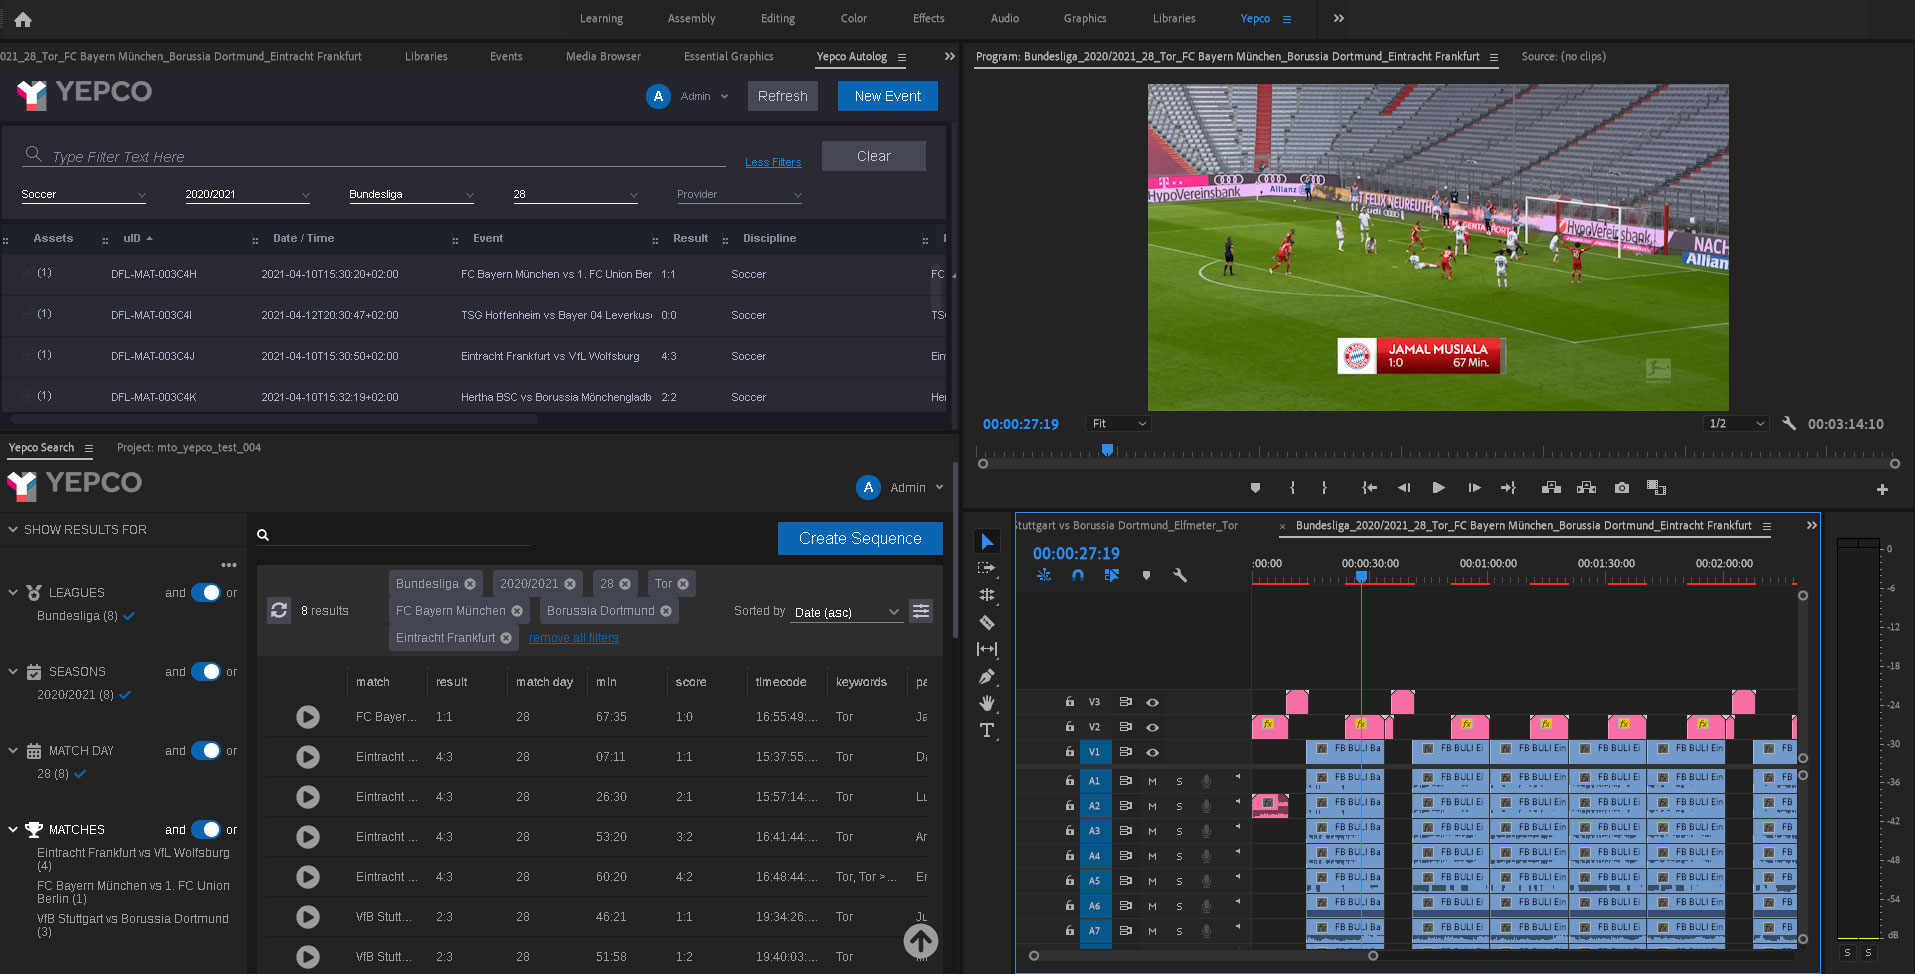1915x974 pixels.
Task: Toggle the Match Day and/or switch
Action: (206, 751)
